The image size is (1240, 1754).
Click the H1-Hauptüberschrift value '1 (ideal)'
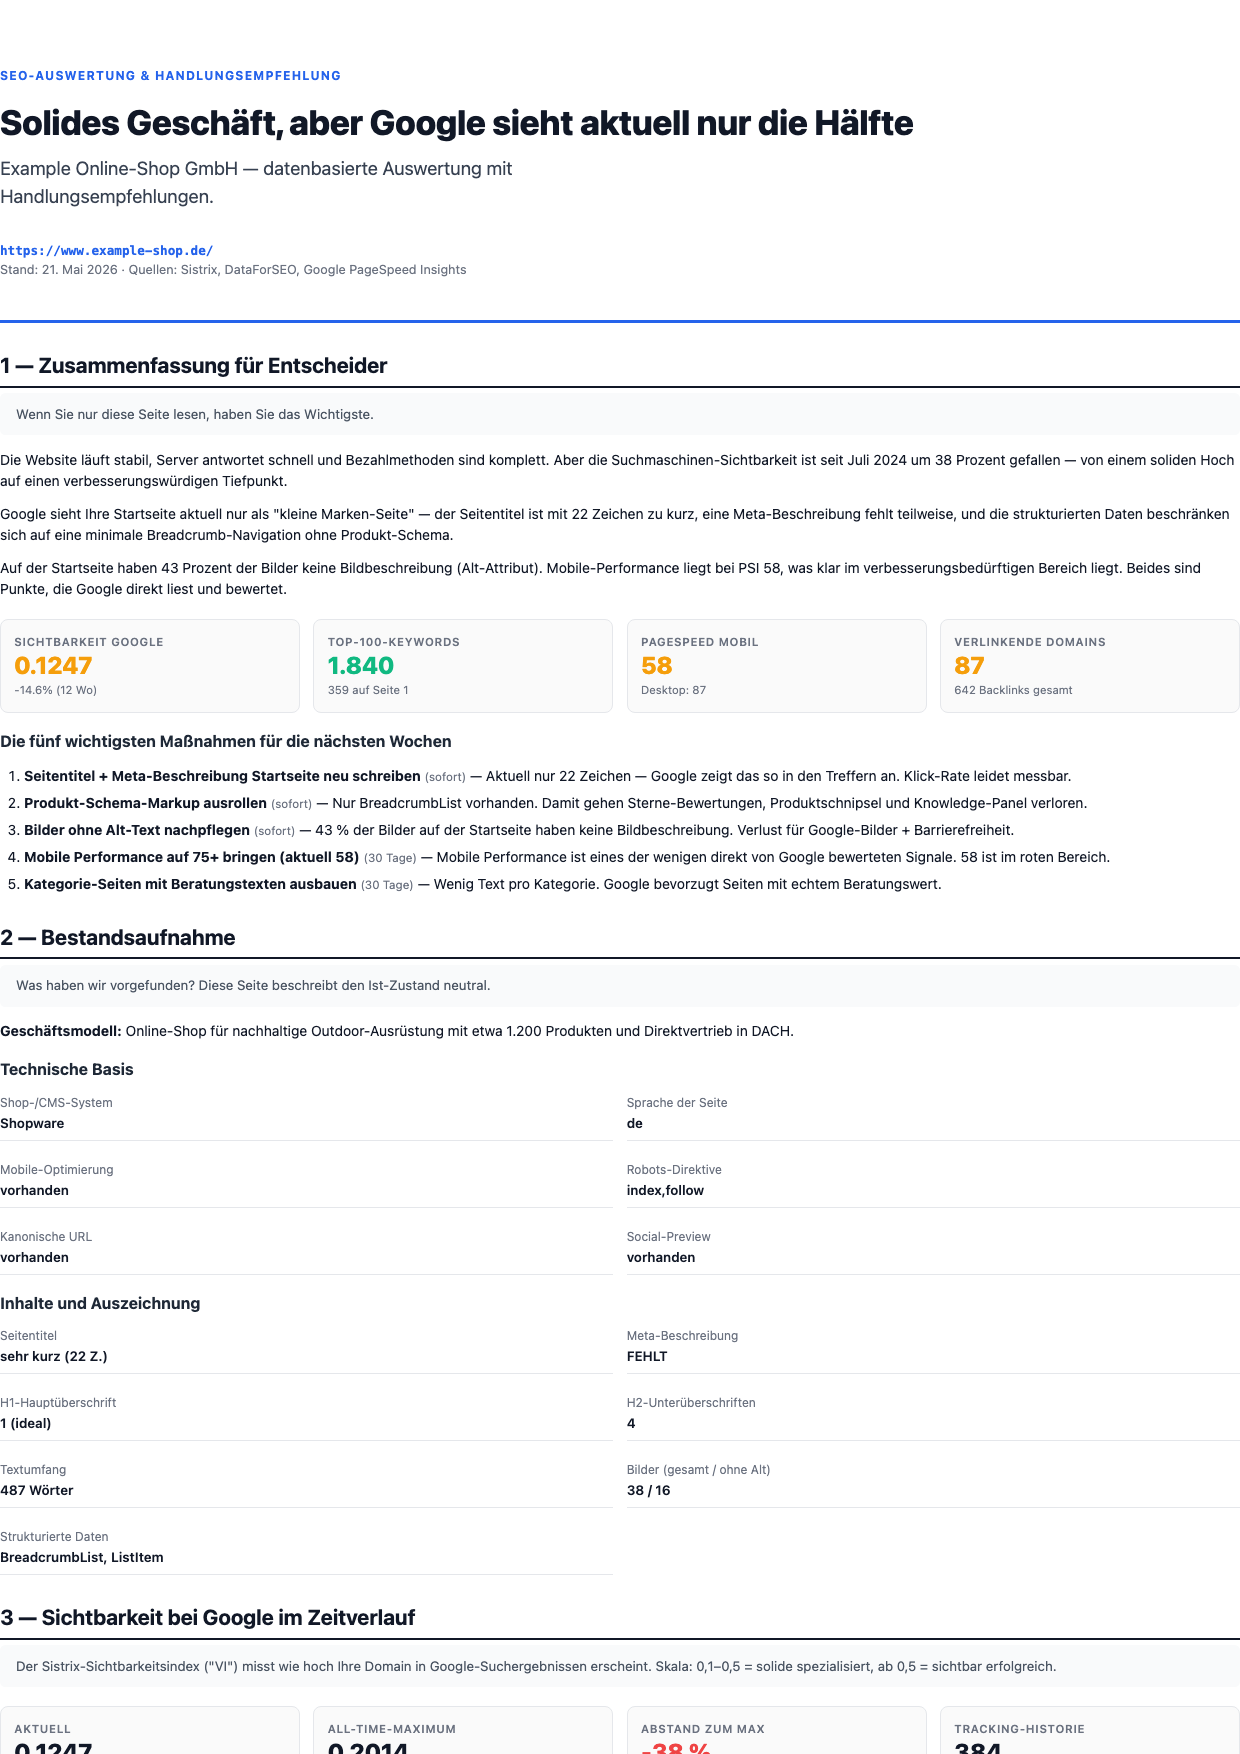26,1424
